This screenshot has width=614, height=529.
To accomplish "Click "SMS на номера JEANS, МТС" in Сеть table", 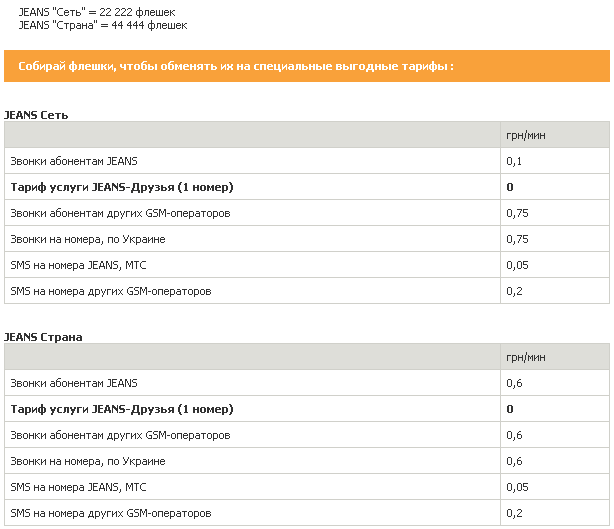I will (x=79, y=265).
